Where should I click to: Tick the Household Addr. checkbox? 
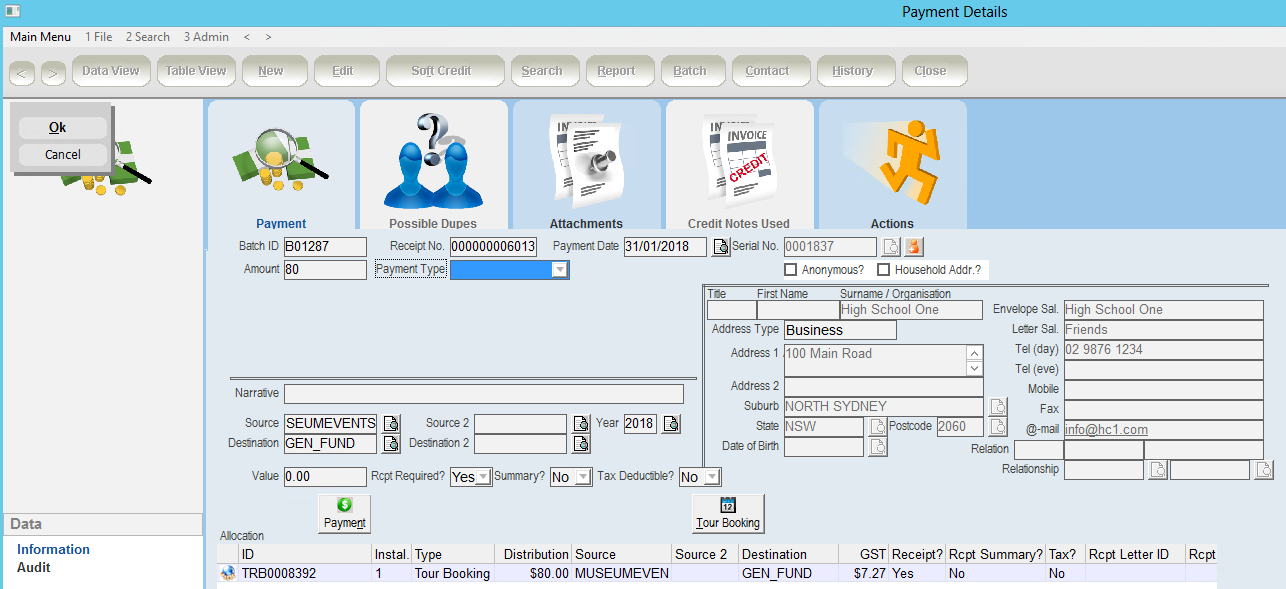(883, 270)
